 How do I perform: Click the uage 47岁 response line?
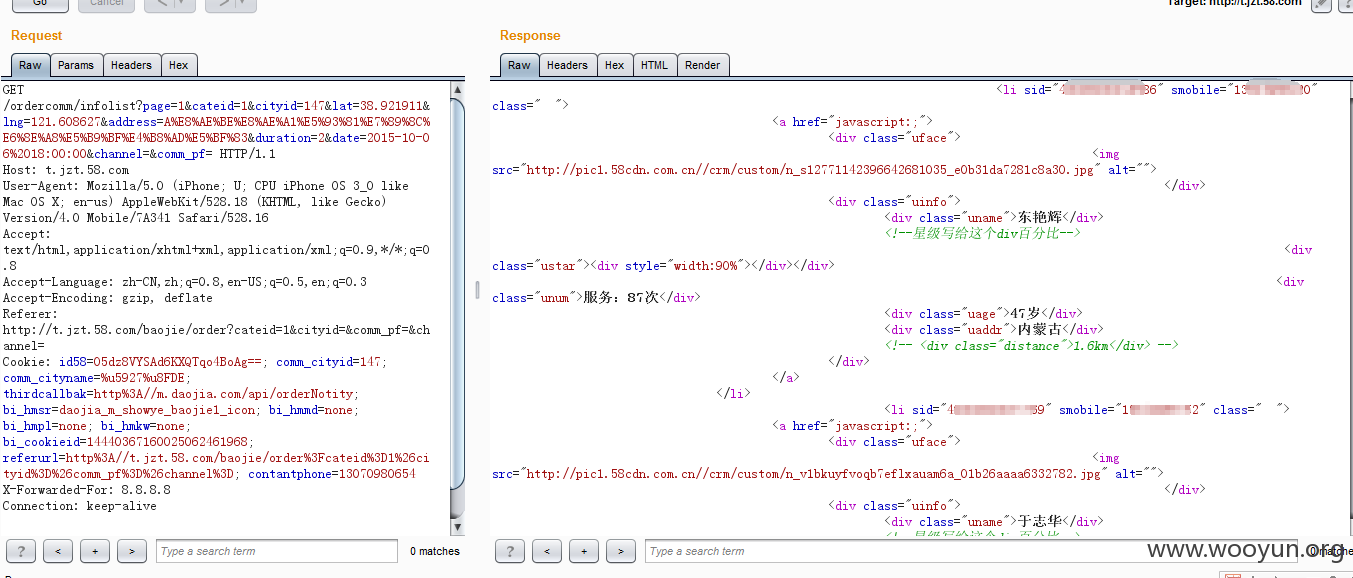tap(984, 313)
